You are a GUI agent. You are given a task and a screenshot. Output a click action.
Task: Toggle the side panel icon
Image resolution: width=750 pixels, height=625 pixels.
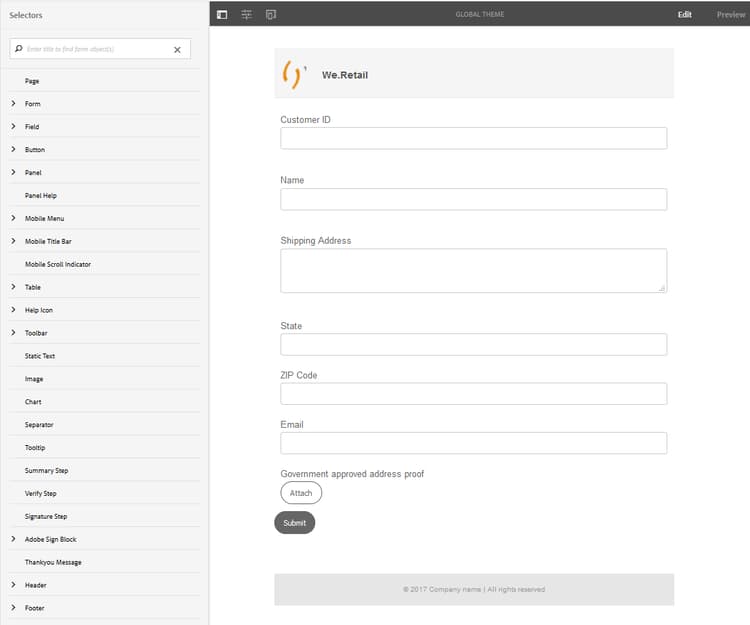222,14
